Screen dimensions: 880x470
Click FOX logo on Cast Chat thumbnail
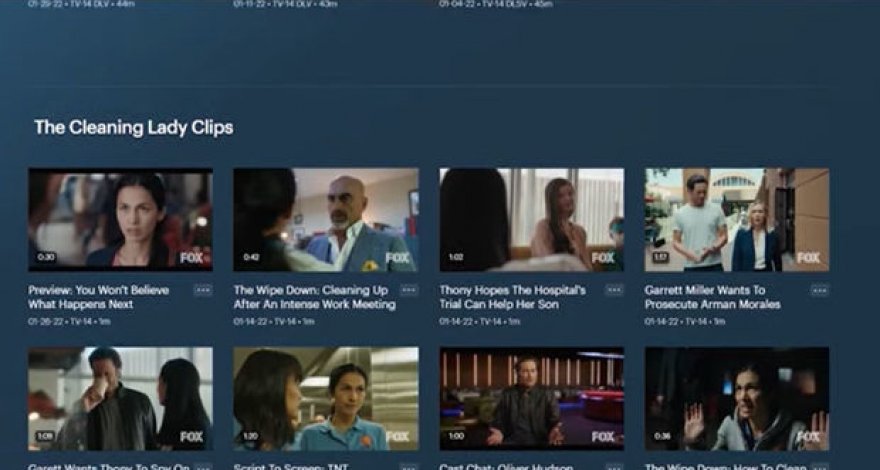[x=603, y=437]
